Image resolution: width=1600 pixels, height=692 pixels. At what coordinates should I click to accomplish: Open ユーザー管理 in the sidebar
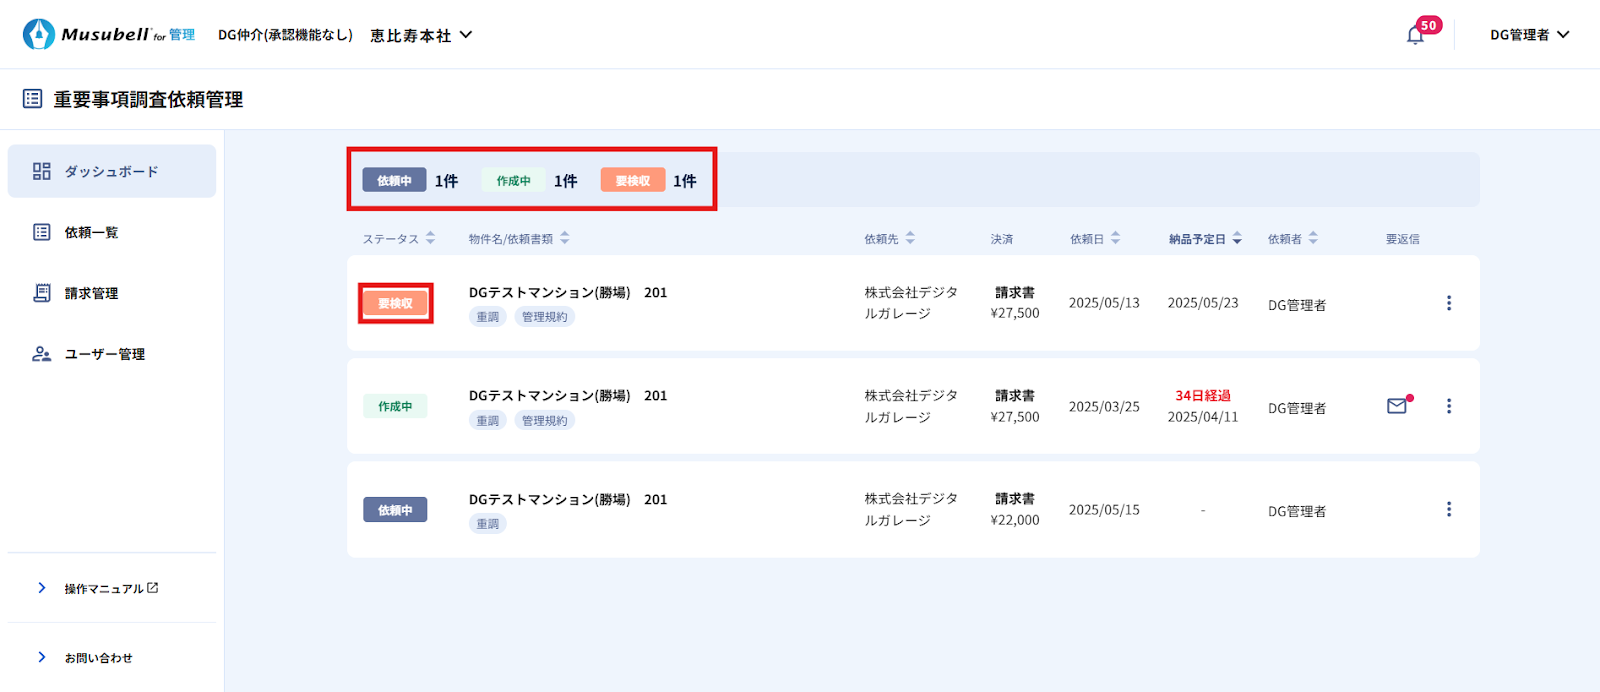pos(104,354)
